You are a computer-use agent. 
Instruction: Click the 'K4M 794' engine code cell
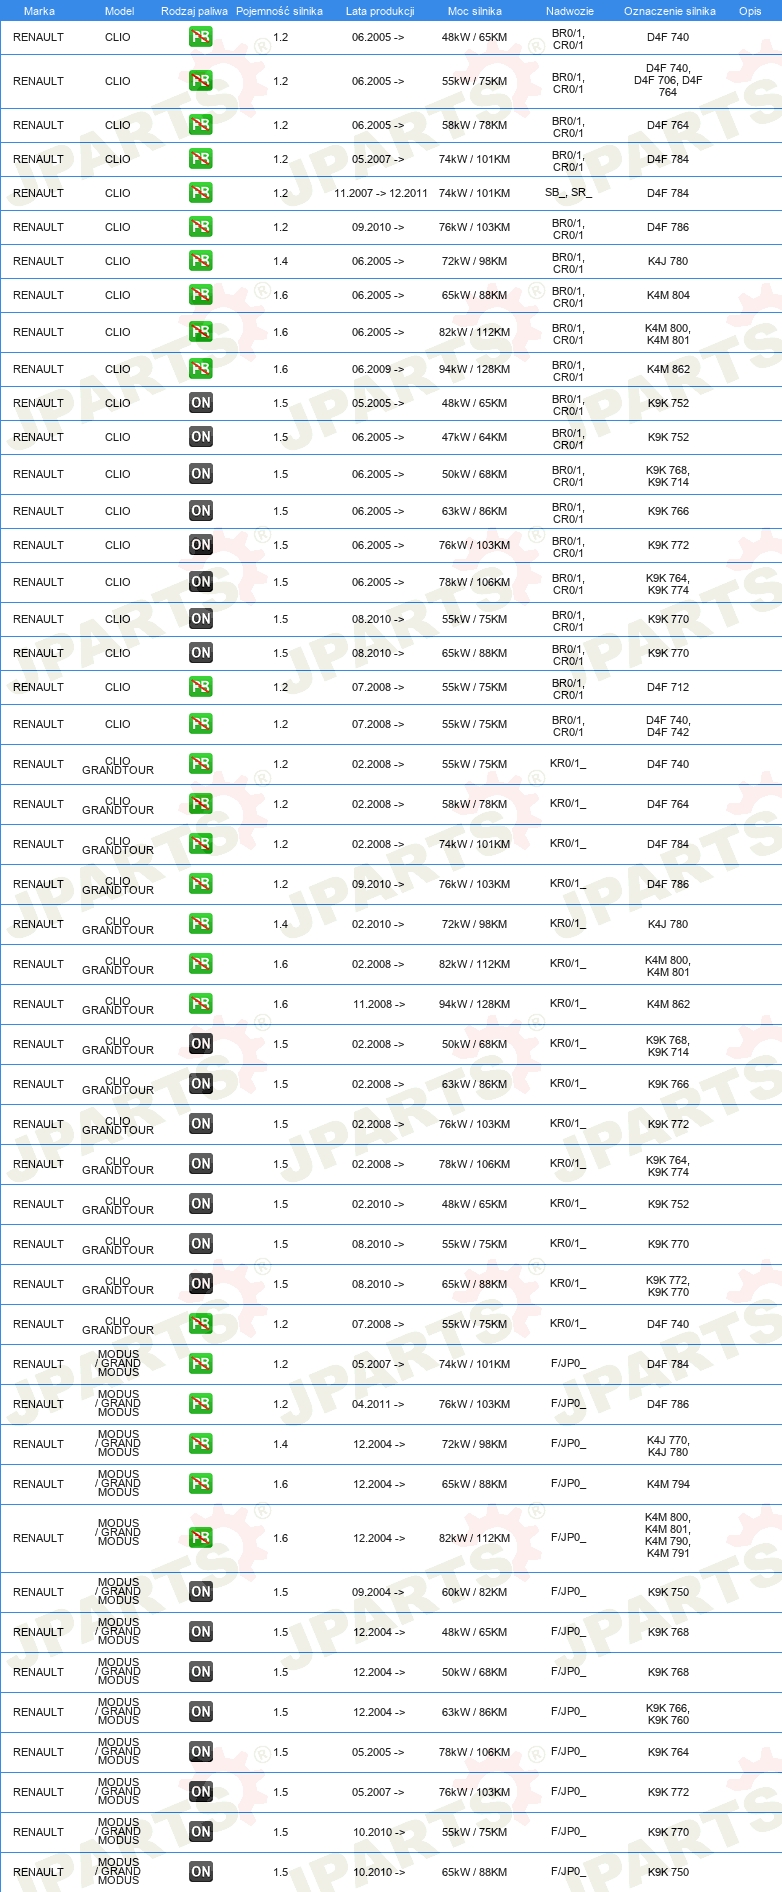(668, 1484)
